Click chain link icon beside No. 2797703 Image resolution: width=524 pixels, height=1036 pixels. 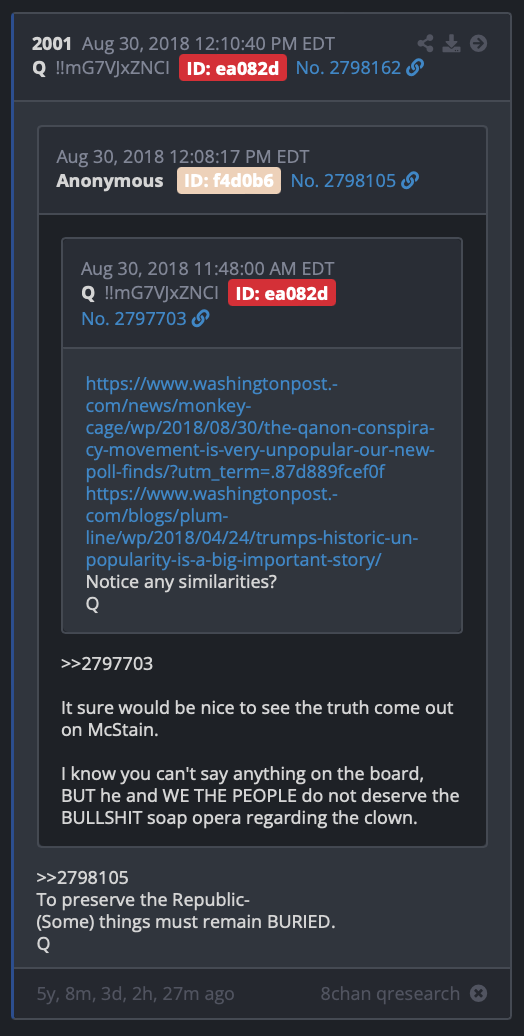click(x=200, y=319)
